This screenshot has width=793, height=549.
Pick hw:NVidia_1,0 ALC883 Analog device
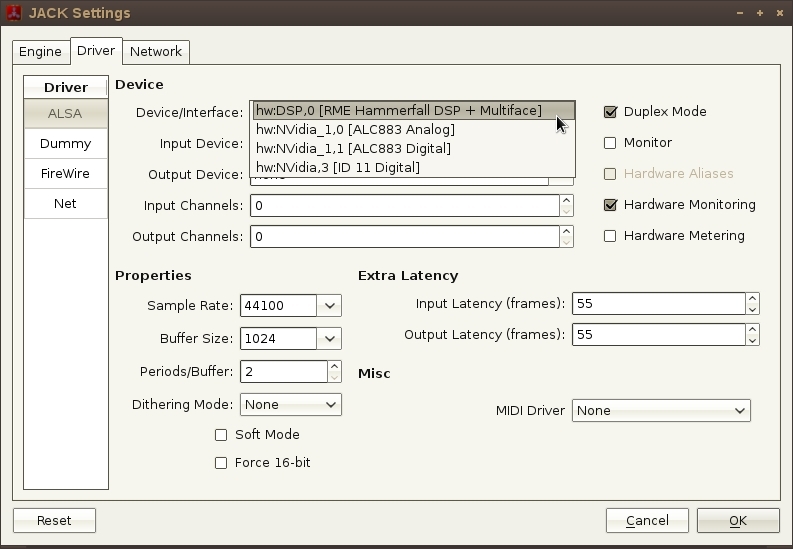[355, 130]
